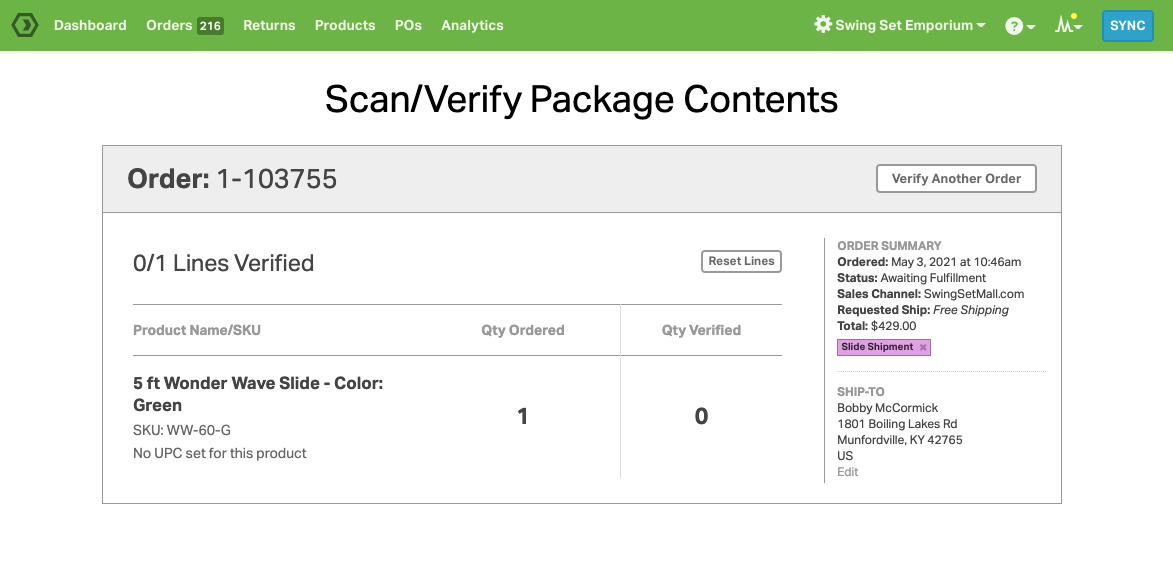Click the Orders count badge 216
Image resolution: width=1173 pixels, height=581 pixels.
tap(210, 26)
